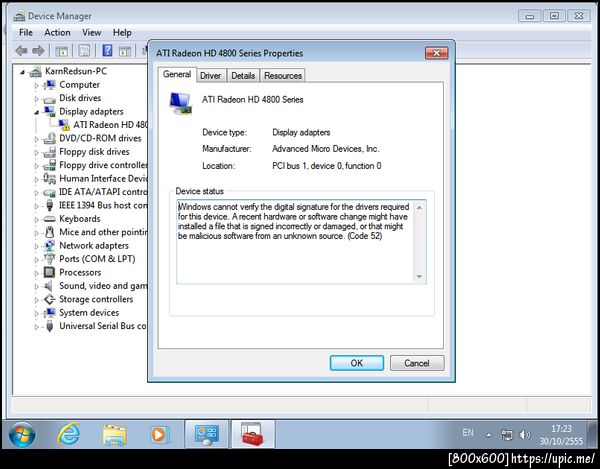600x469 pixels.
Task: Collapse the KarnRedsun-PC root node
Action: coord(23,72)
